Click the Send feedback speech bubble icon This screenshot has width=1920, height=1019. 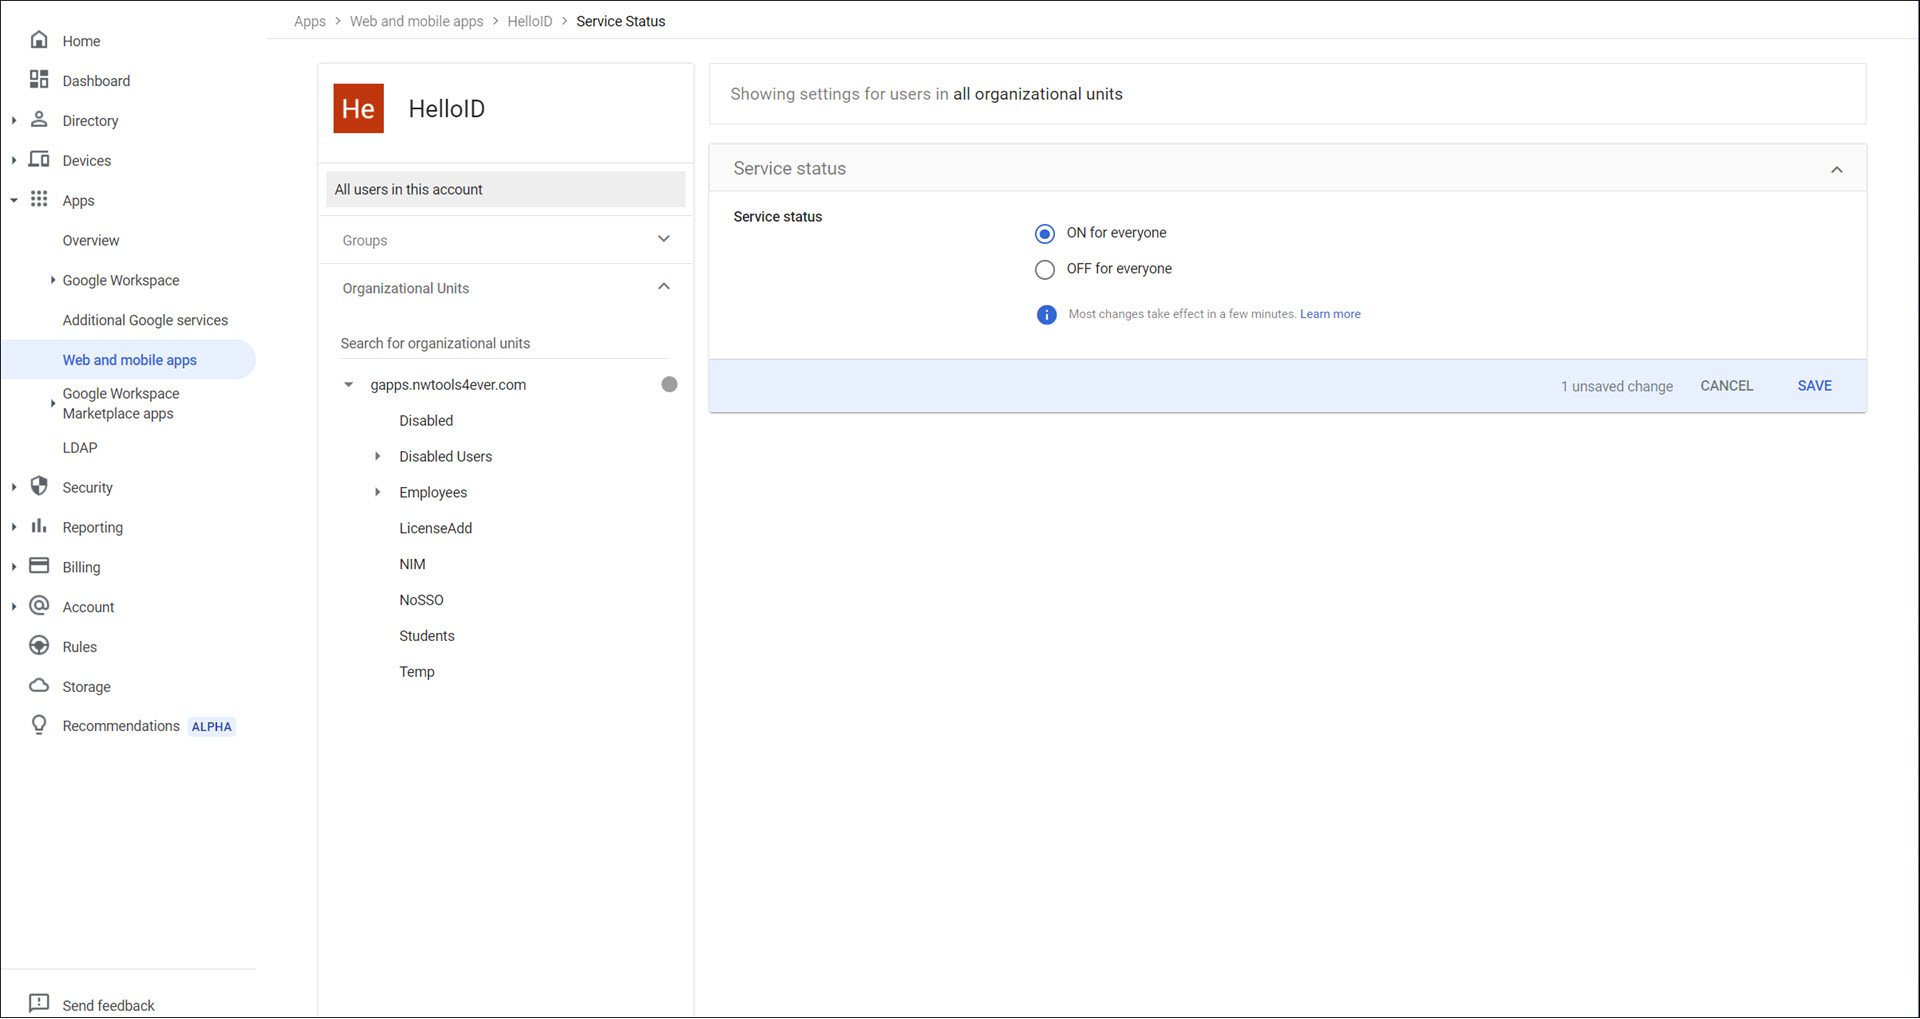(39, 1004)
